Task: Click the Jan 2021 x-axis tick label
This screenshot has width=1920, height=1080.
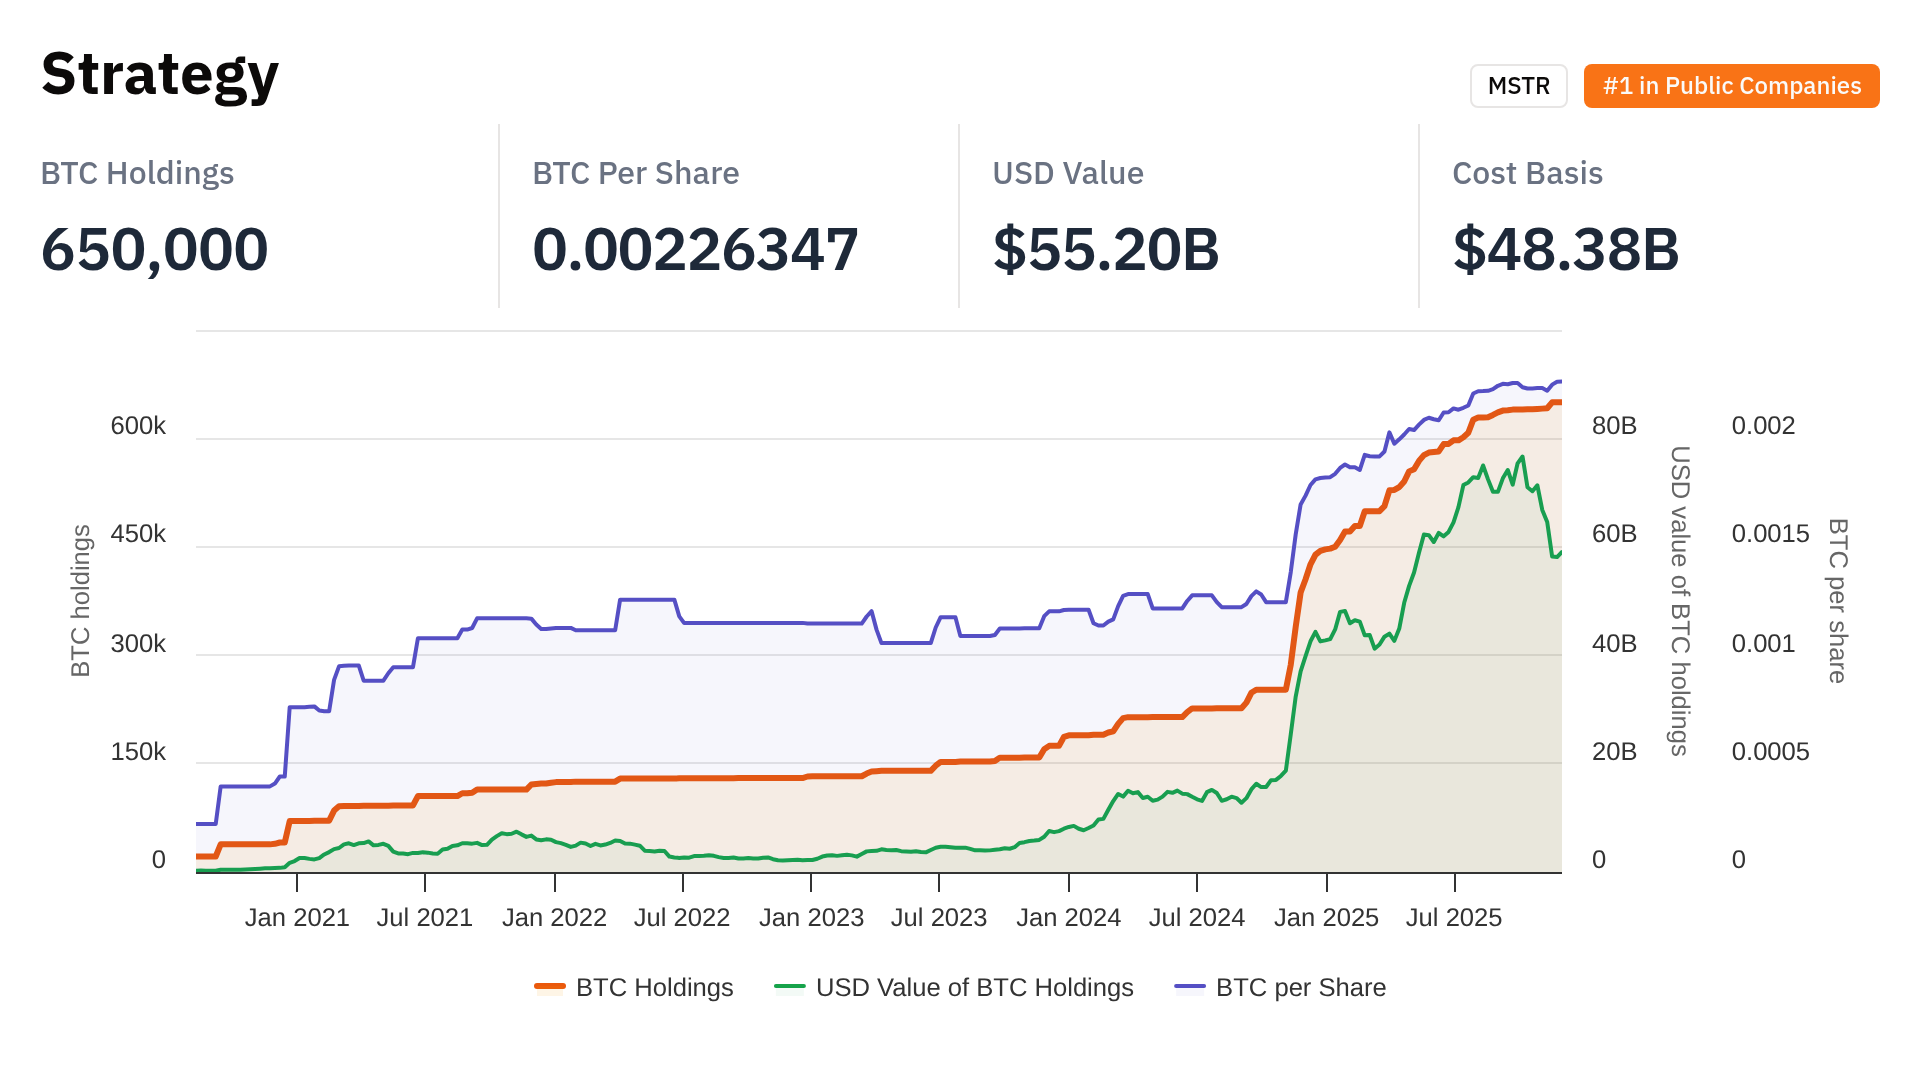Action: click(297, 917)
